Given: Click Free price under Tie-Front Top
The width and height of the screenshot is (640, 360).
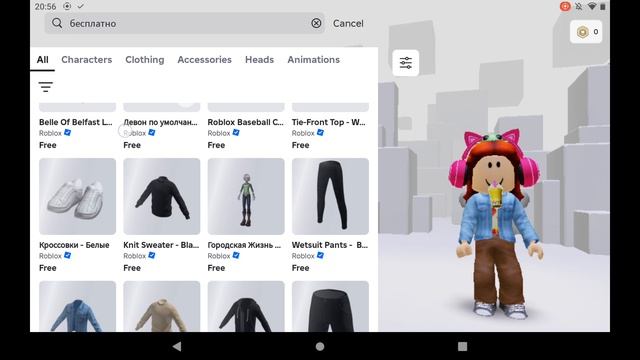Looking at the screenshot, I should (300, 145).
